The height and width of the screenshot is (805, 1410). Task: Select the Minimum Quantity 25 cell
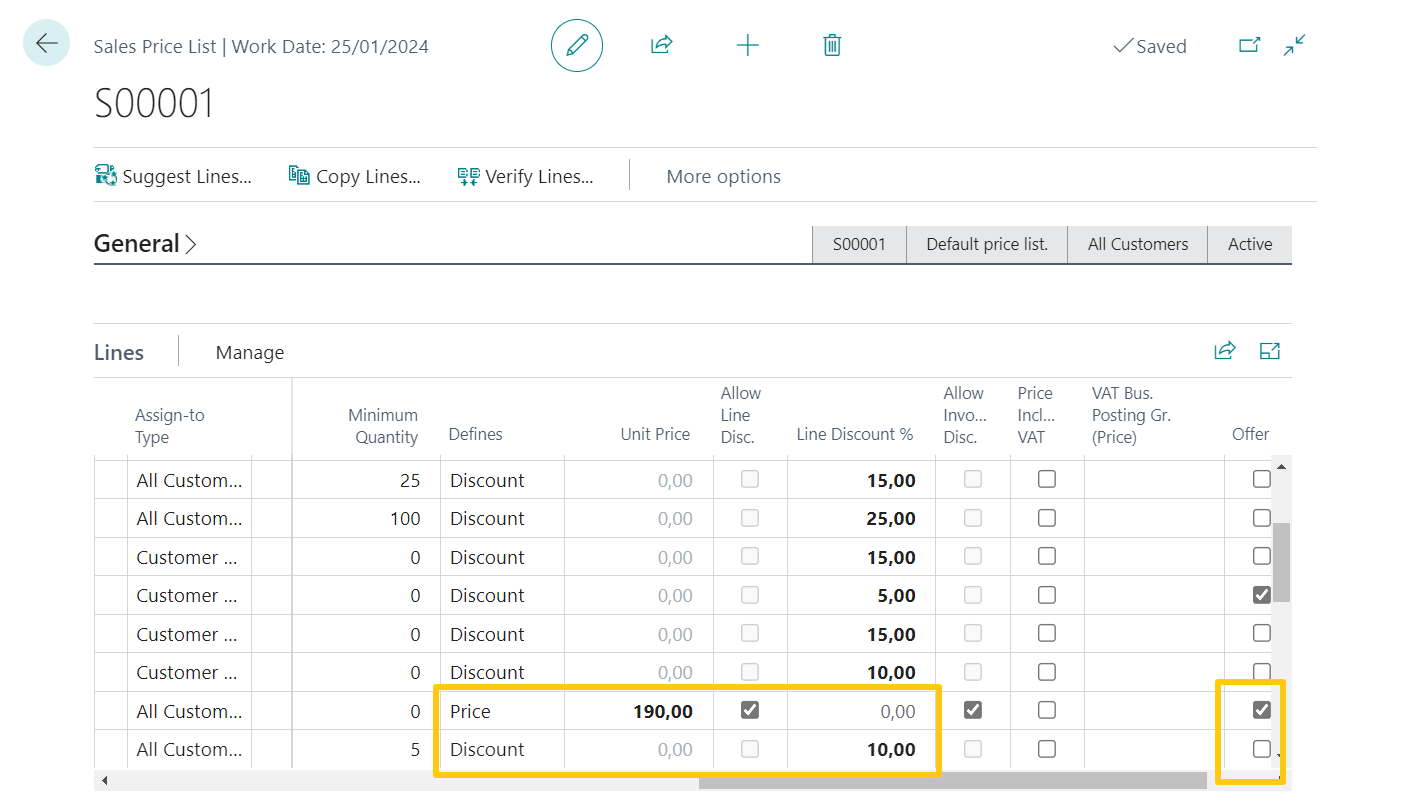(366, 480)
